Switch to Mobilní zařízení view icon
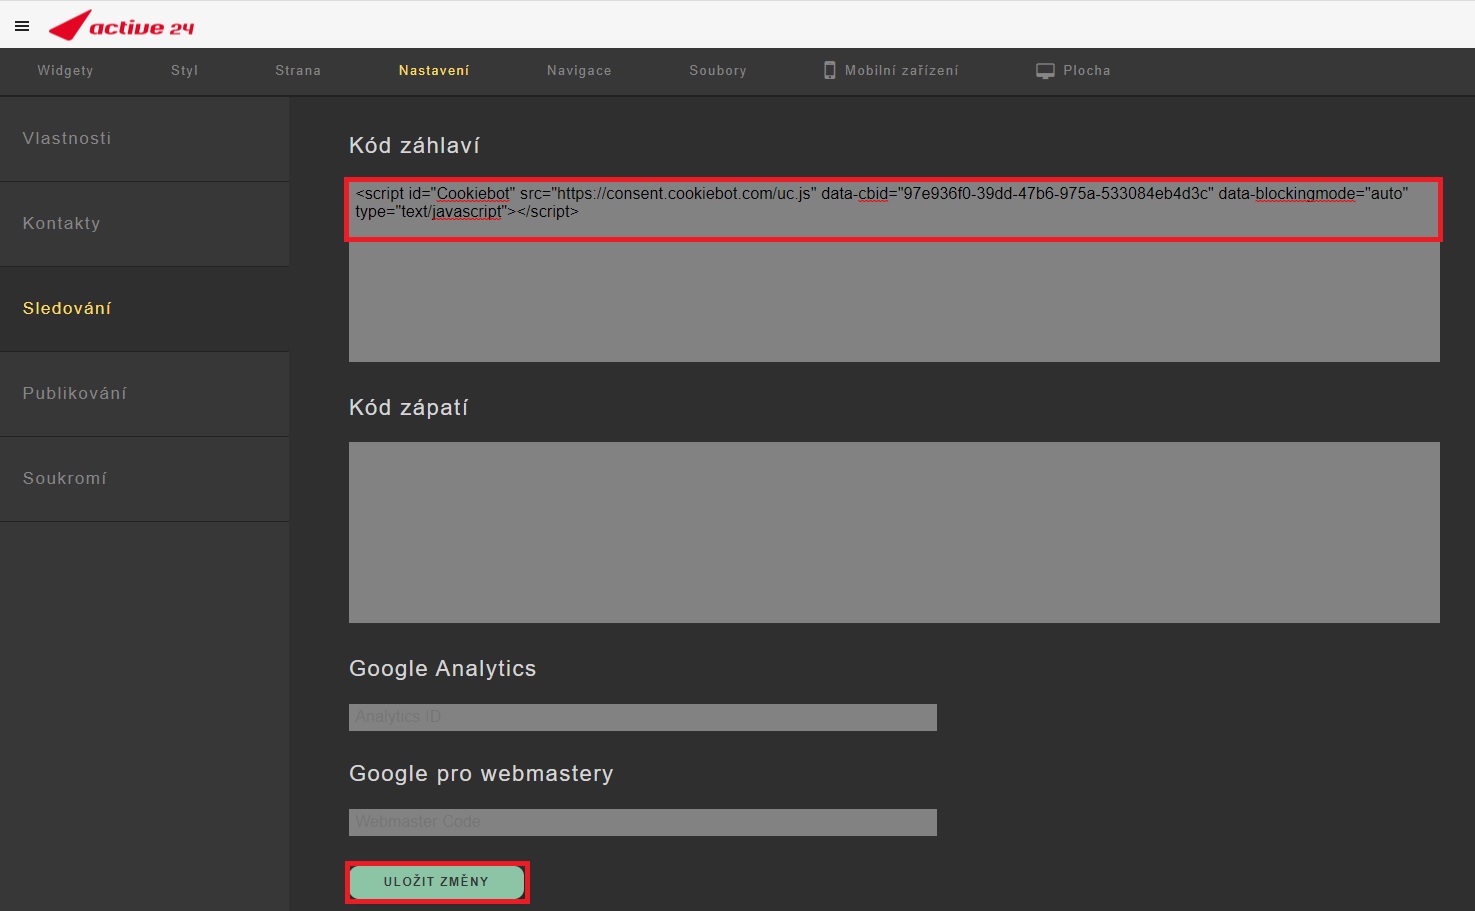The width and height of the screenshot is (1475, 911). (830, 70)
